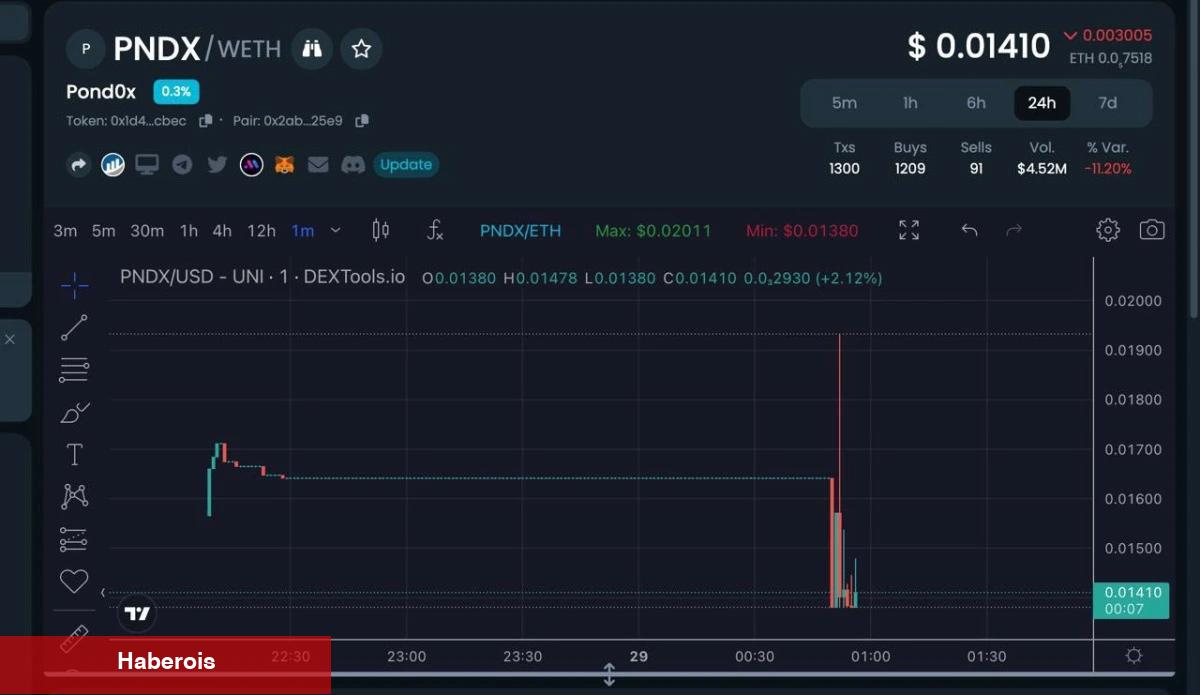The width and height of the screenshot is (1200, 695).
Task: Open the website monitor icon
Action: point(147,165)
